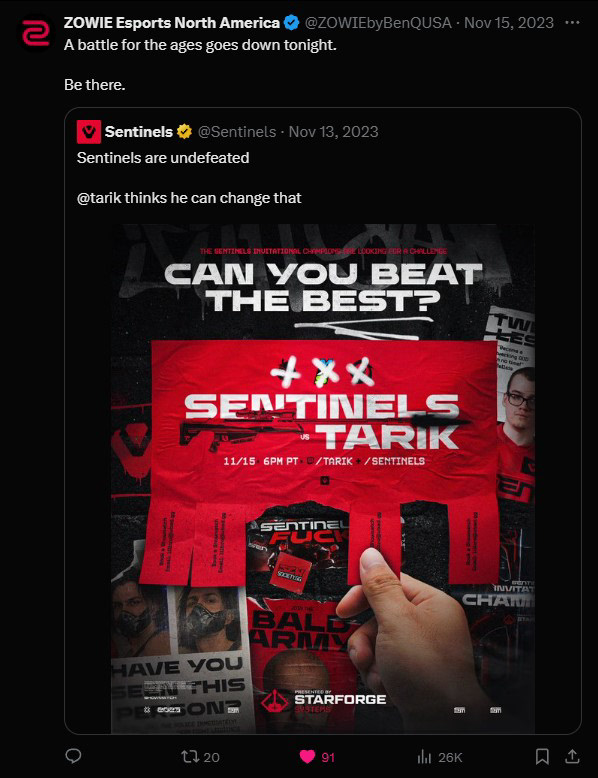
Task: Enlarge the Sentinels vs Tarik poster image
Action: tap(323, 479)
